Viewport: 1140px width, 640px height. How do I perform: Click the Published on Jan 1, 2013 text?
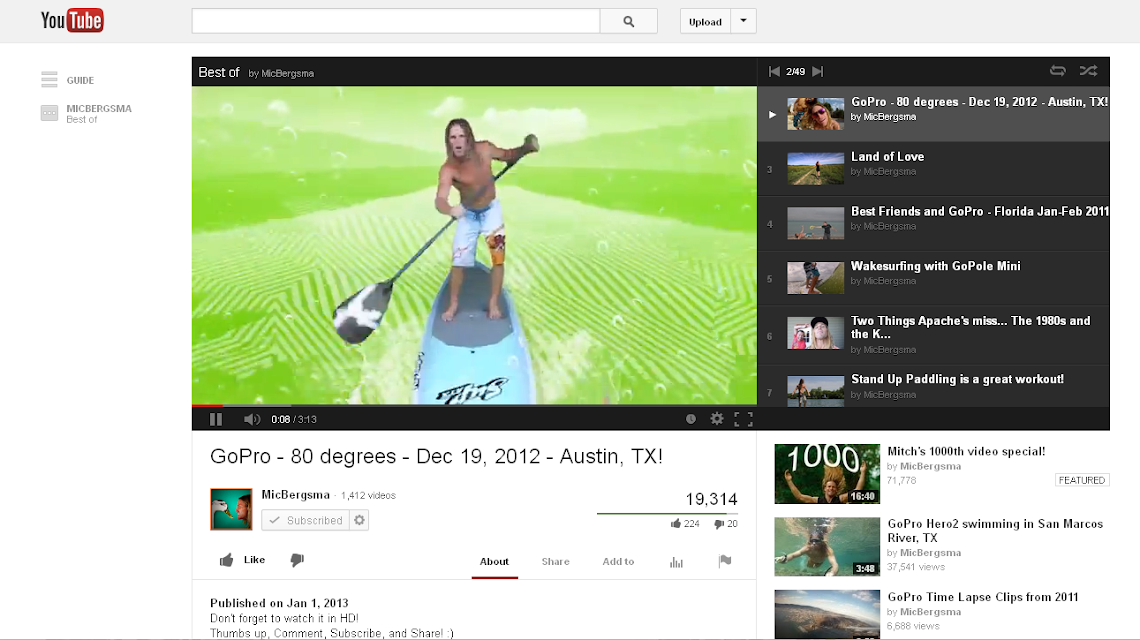tap(279, 603)
